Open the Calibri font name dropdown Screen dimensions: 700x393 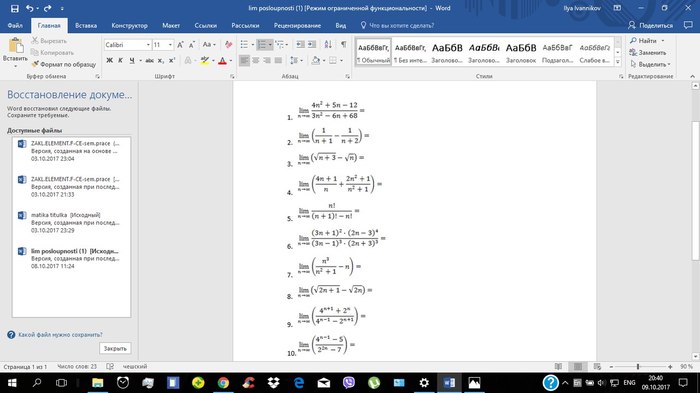pyautogui.click(x=148, y=45)
